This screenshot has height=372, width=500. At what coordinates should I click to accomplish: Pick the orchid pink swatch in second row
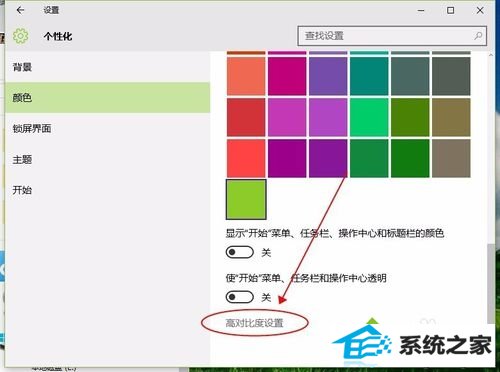click(x=287, y=117)
